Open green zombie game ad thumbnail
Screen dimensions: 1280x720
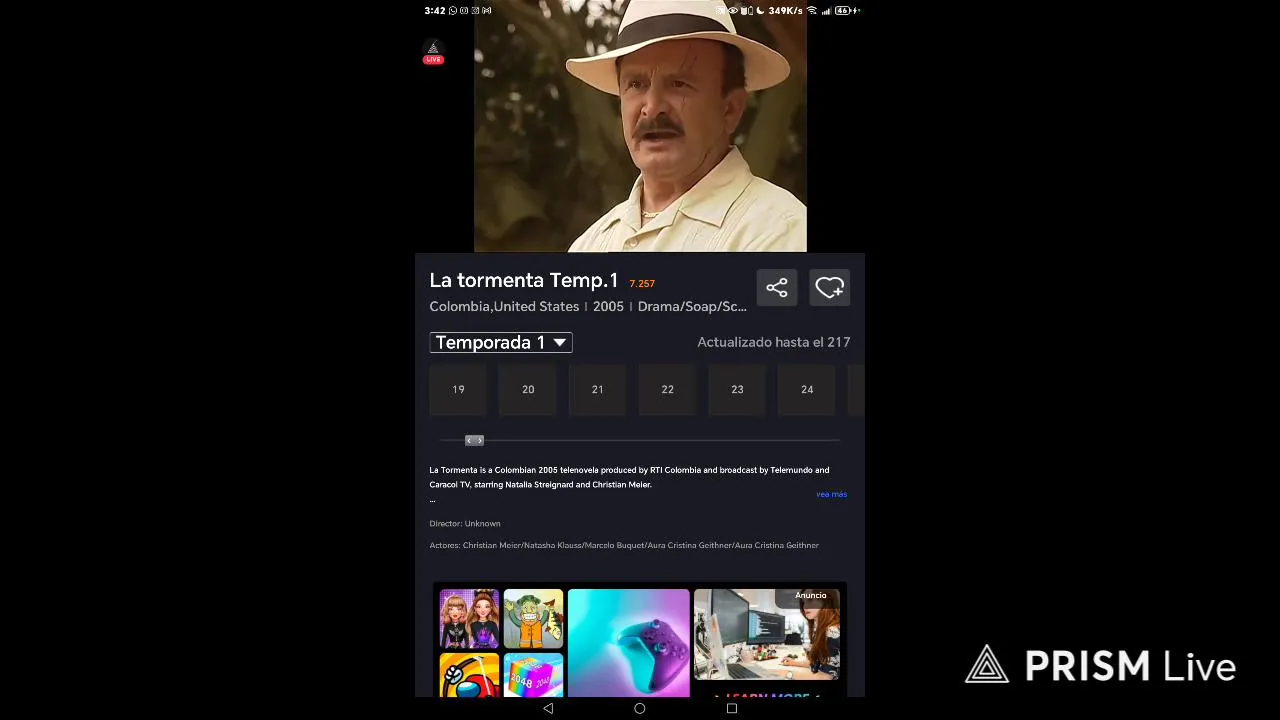click(533, 619)
